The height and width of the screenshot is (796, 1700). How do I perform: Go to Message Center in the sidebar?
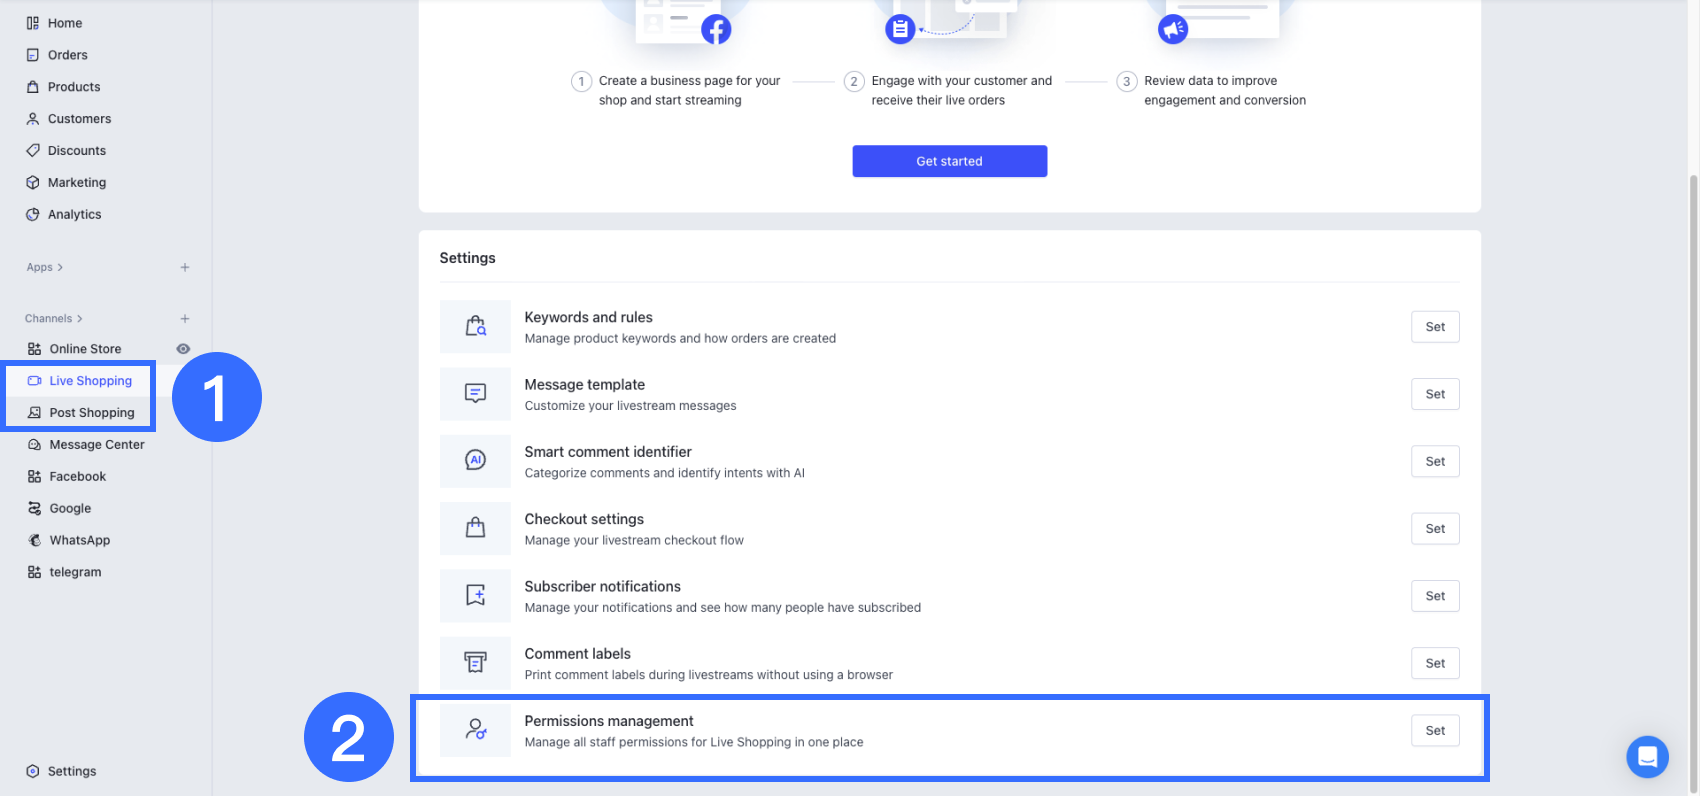point(96,445)
